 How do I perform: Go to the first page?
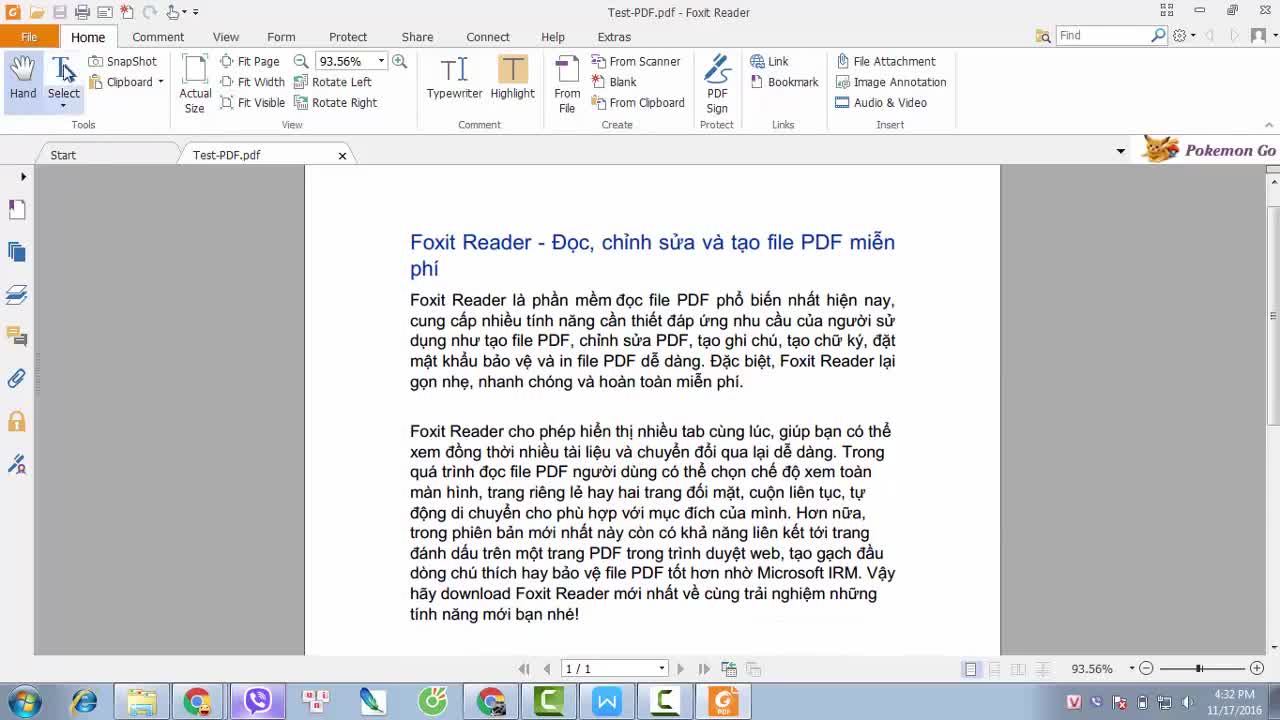(x=524, y=669)
